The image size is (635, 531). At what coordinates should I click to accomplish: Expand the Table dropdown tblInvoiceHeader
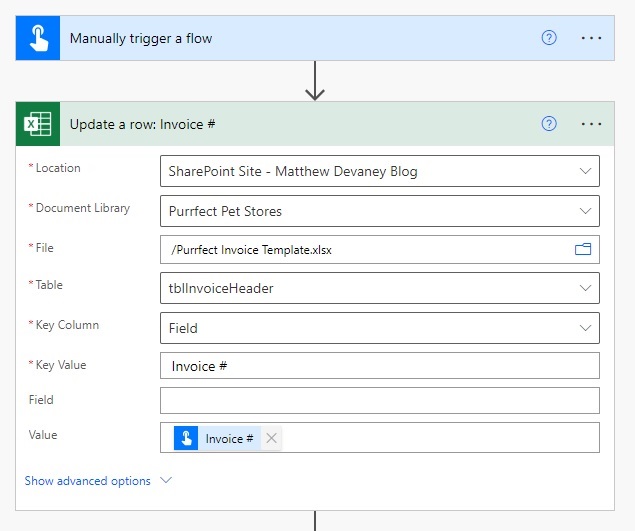pyautogui.click(x=585, y=288)
